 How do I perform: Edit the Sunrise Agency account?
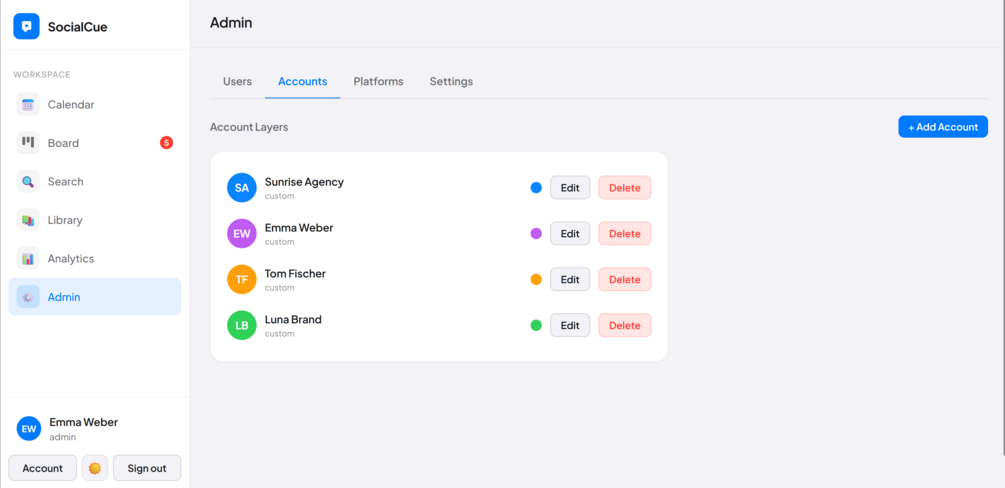coord(570,188)
